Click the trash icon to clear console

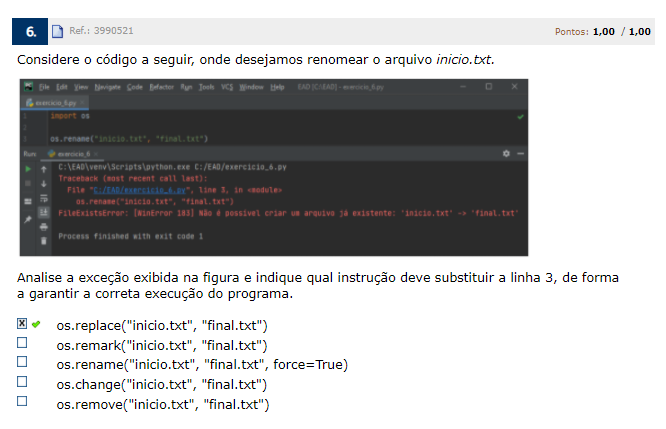click(x=43, y=240)
